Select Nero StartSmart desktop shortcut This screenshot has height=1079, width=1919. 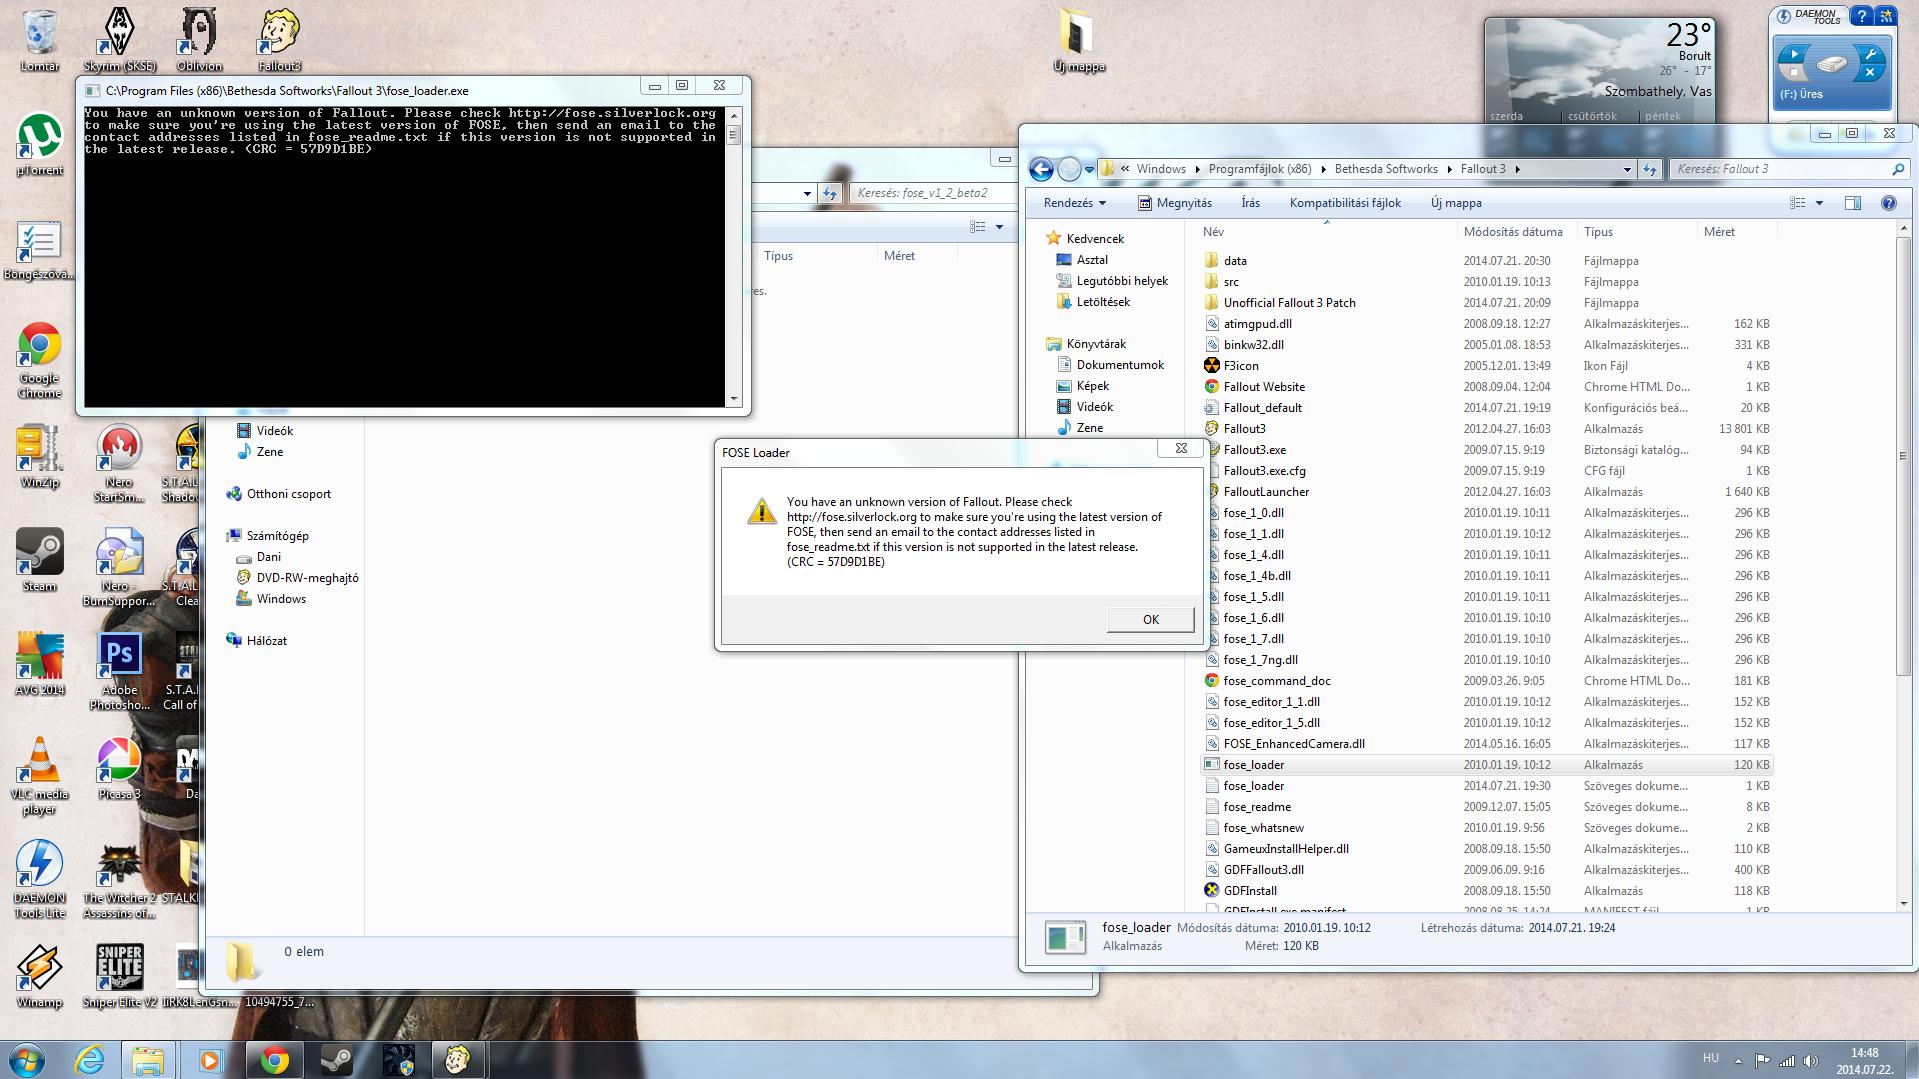[119, 464]
